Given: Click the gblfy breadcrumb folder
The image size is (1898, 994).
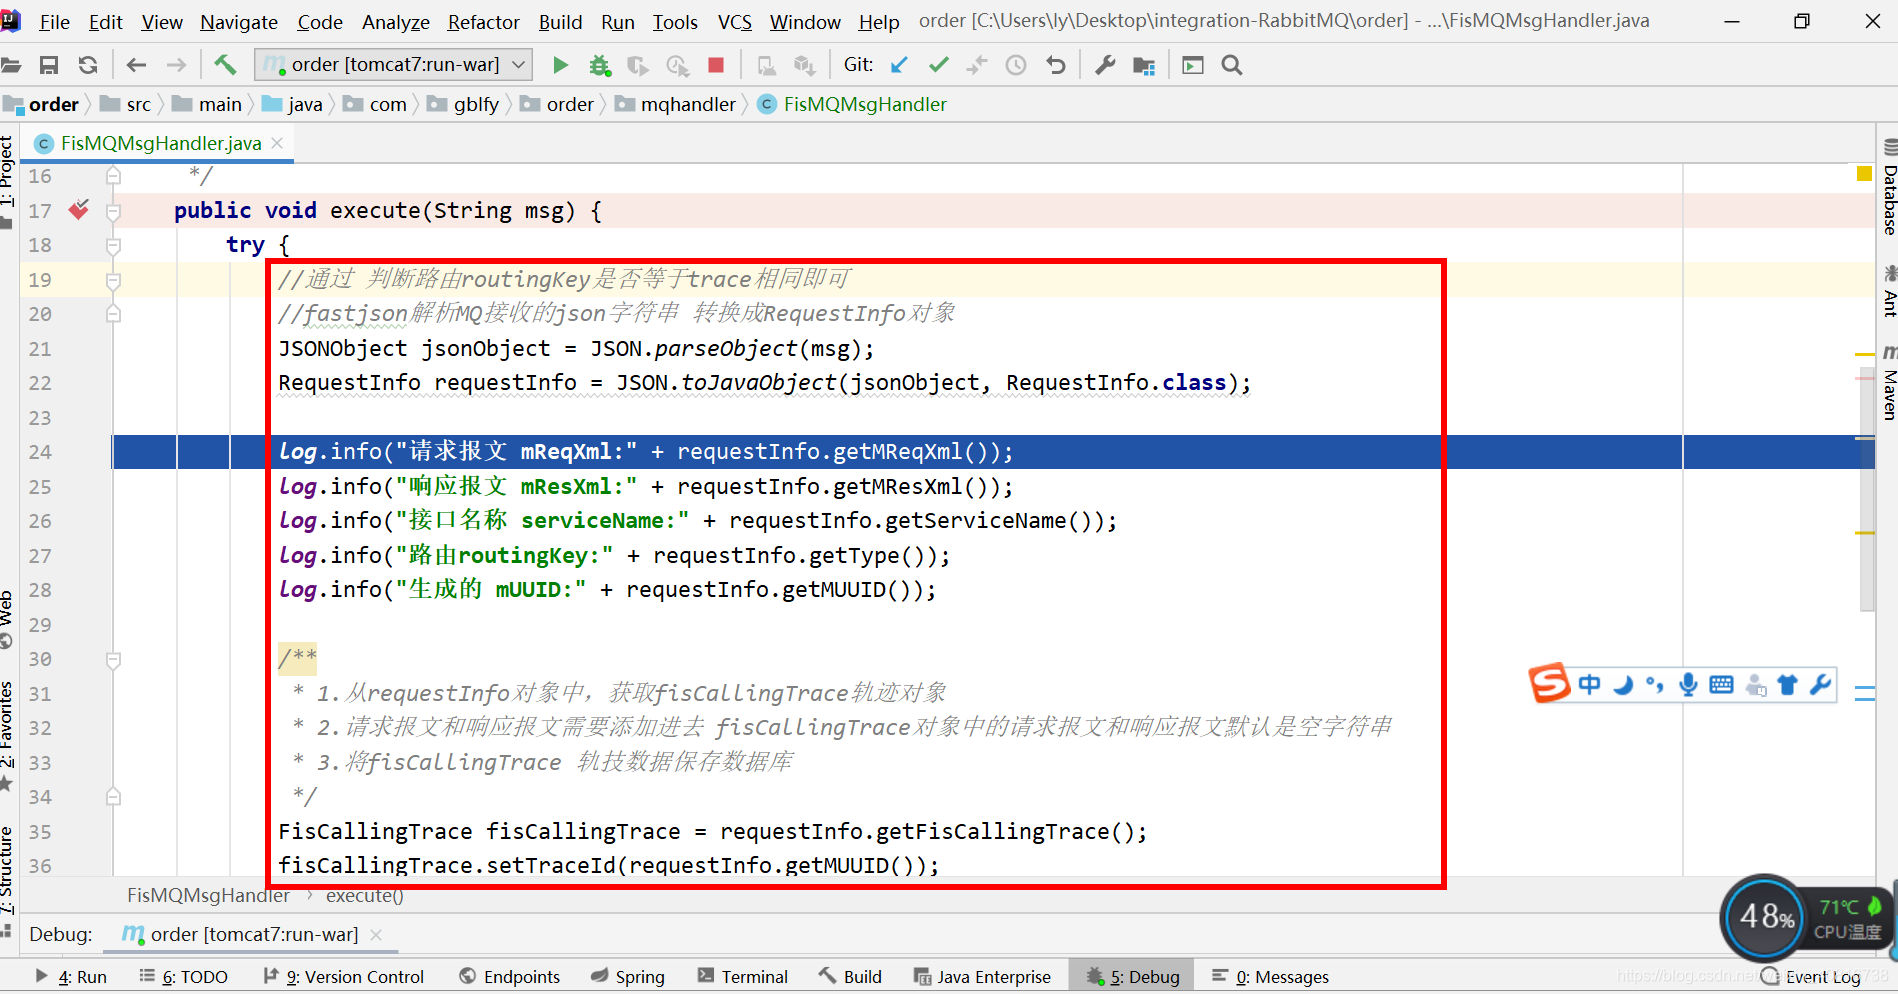Looking at the screenshot, I should (464, 104).
